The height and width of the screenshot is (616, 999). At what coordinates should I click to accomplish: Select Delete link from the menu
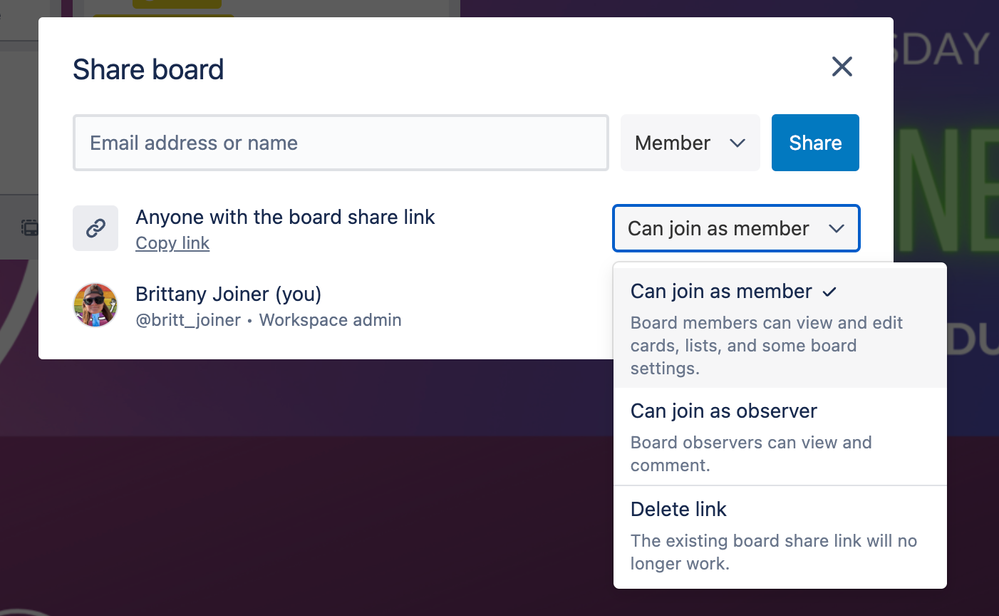780,535
